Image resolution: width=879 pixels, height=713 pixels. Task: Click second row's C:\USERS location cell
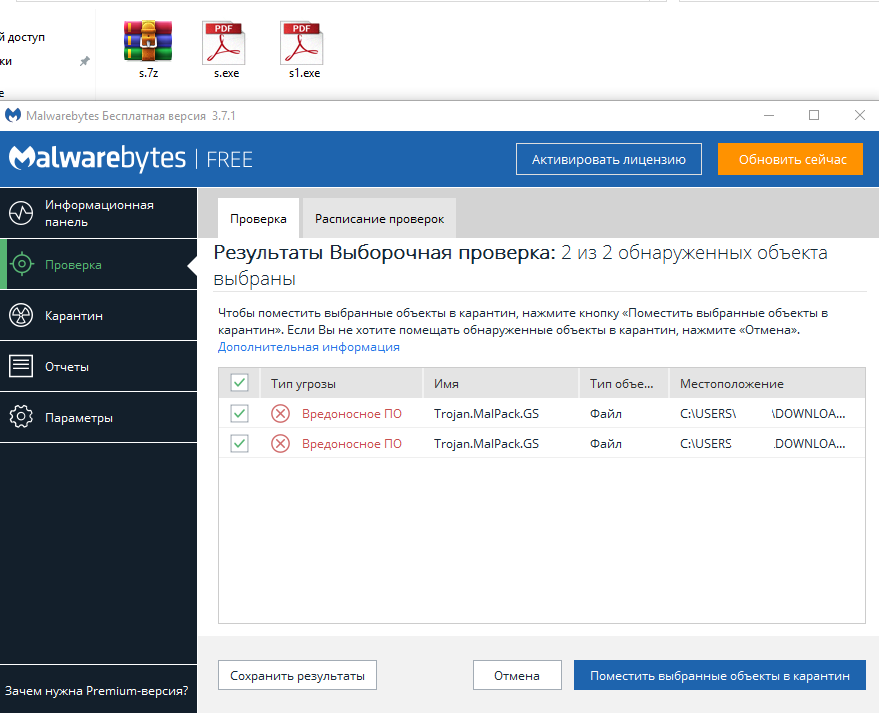click(x=762, y=444)
